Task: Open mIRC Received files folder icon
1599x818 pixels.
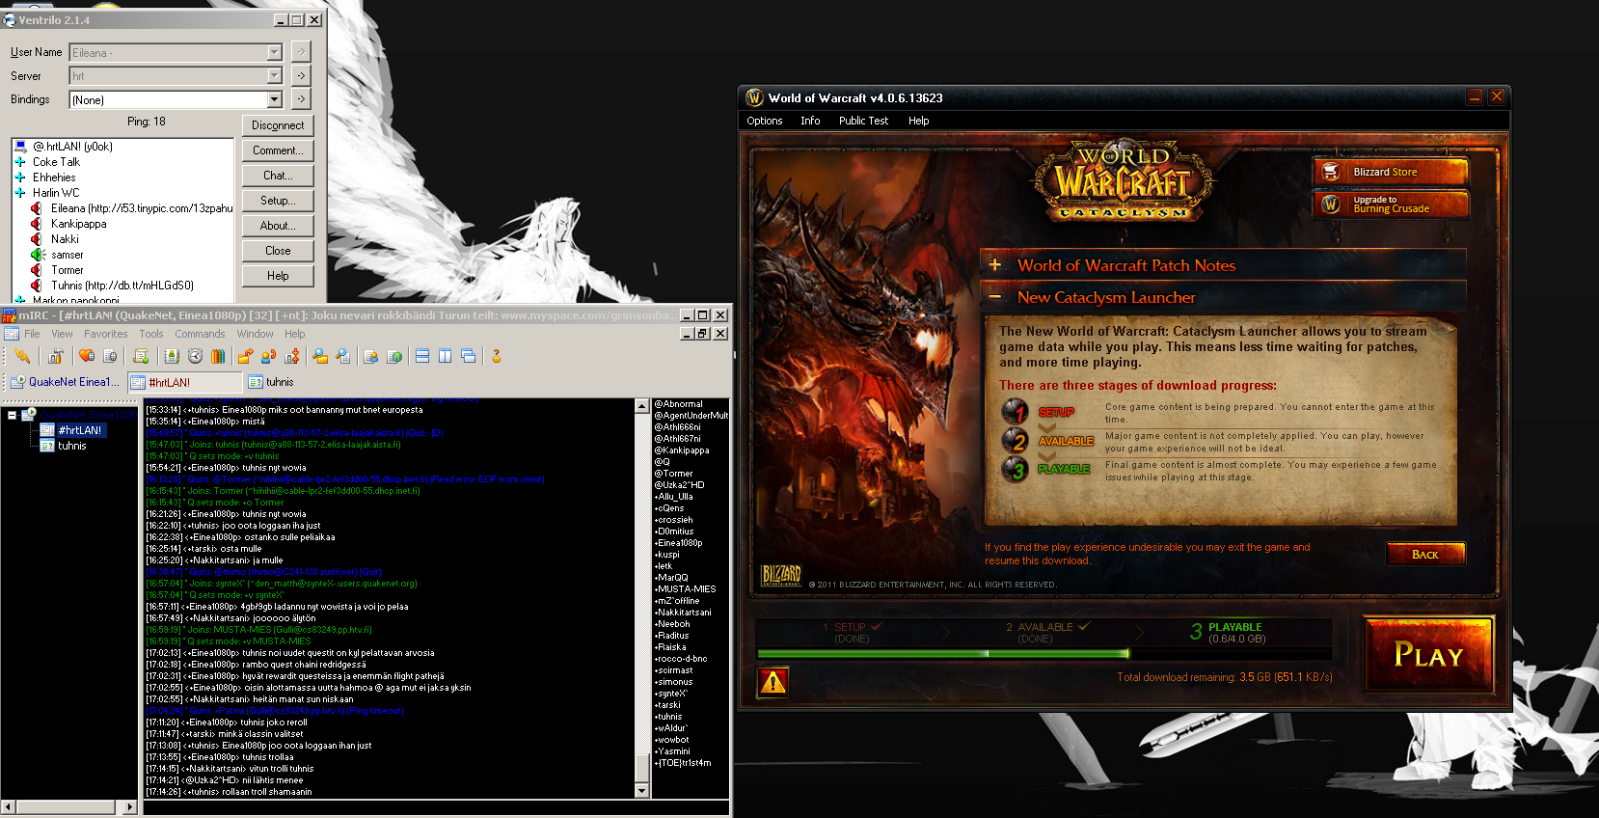Action: coord(320,356)
